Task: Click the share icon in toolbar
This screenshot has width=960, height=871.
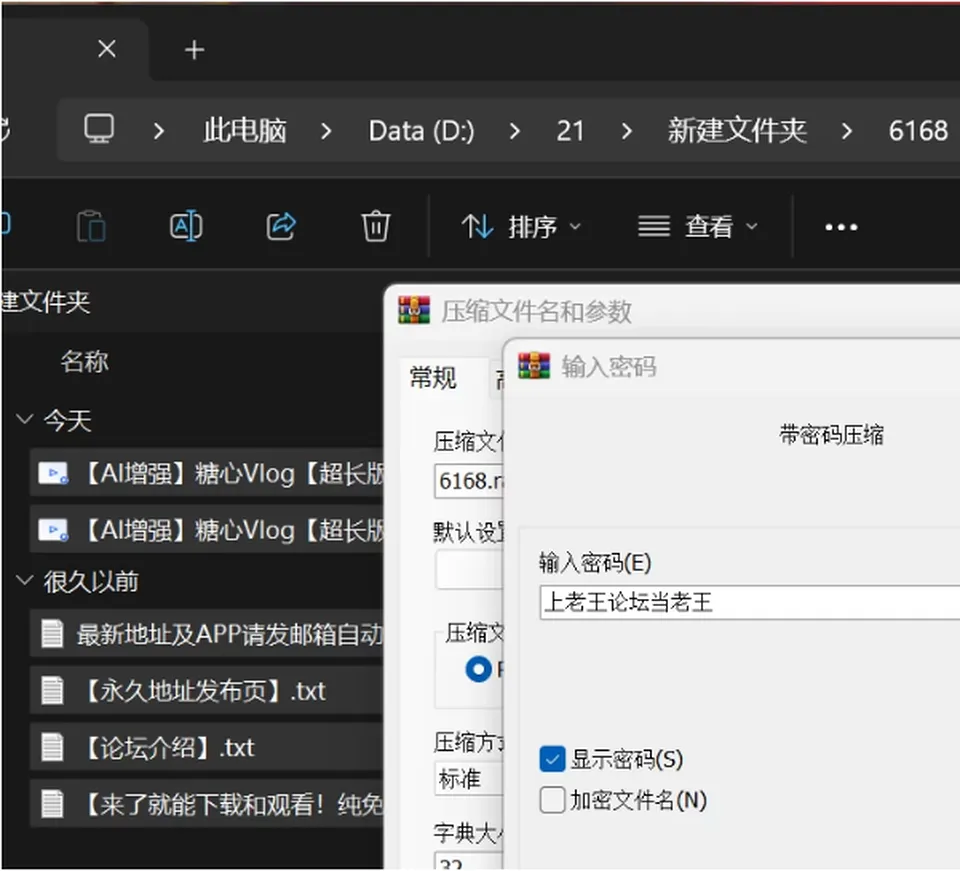Action: 281,226
